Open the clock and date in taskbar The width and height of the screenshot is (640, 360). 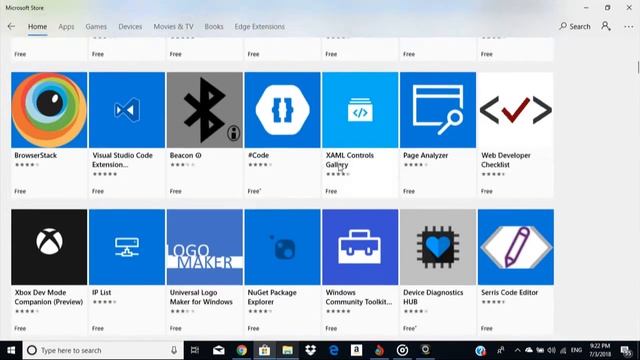click(600, 350)
